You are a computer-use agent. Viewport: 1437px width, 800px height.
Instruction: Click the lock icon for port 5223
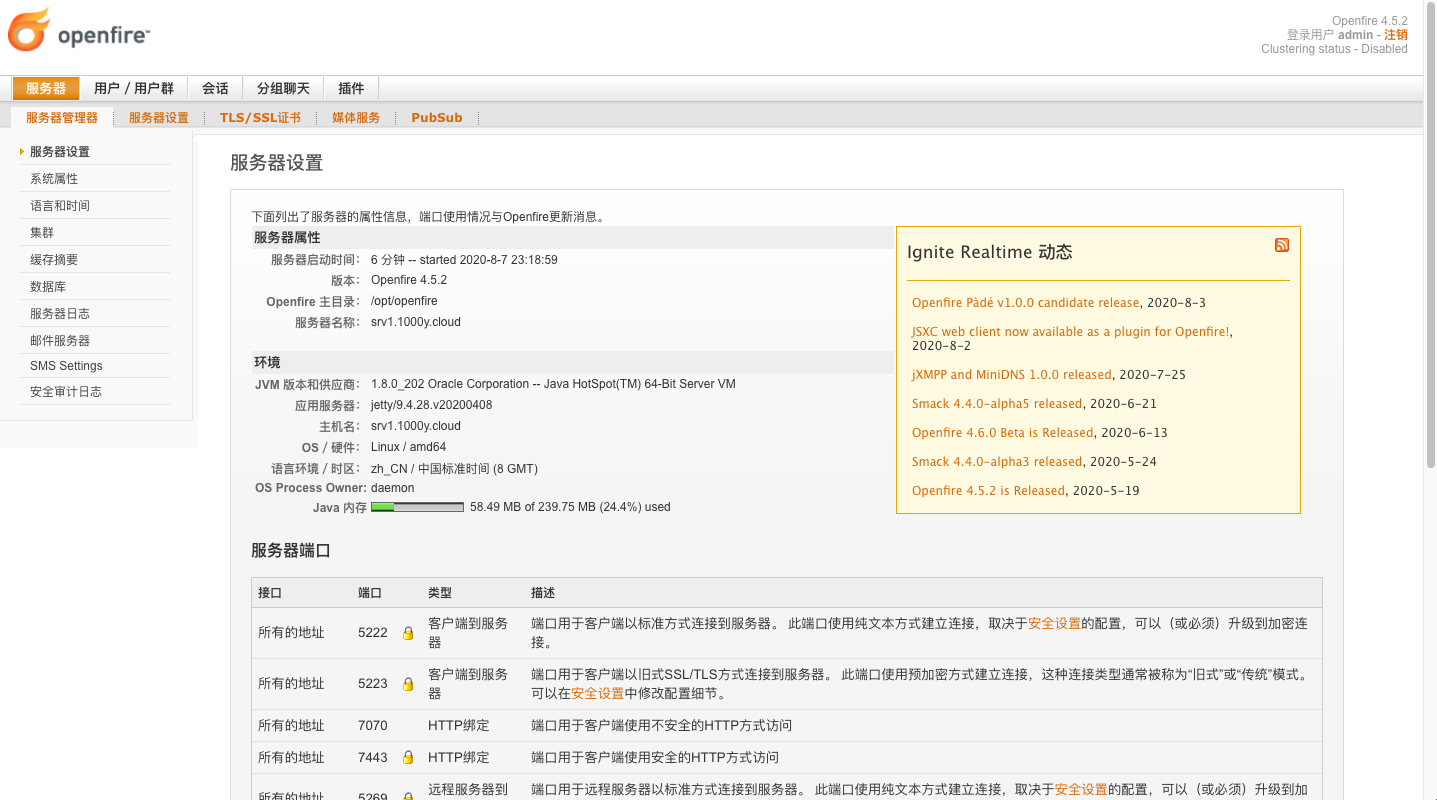408,684
